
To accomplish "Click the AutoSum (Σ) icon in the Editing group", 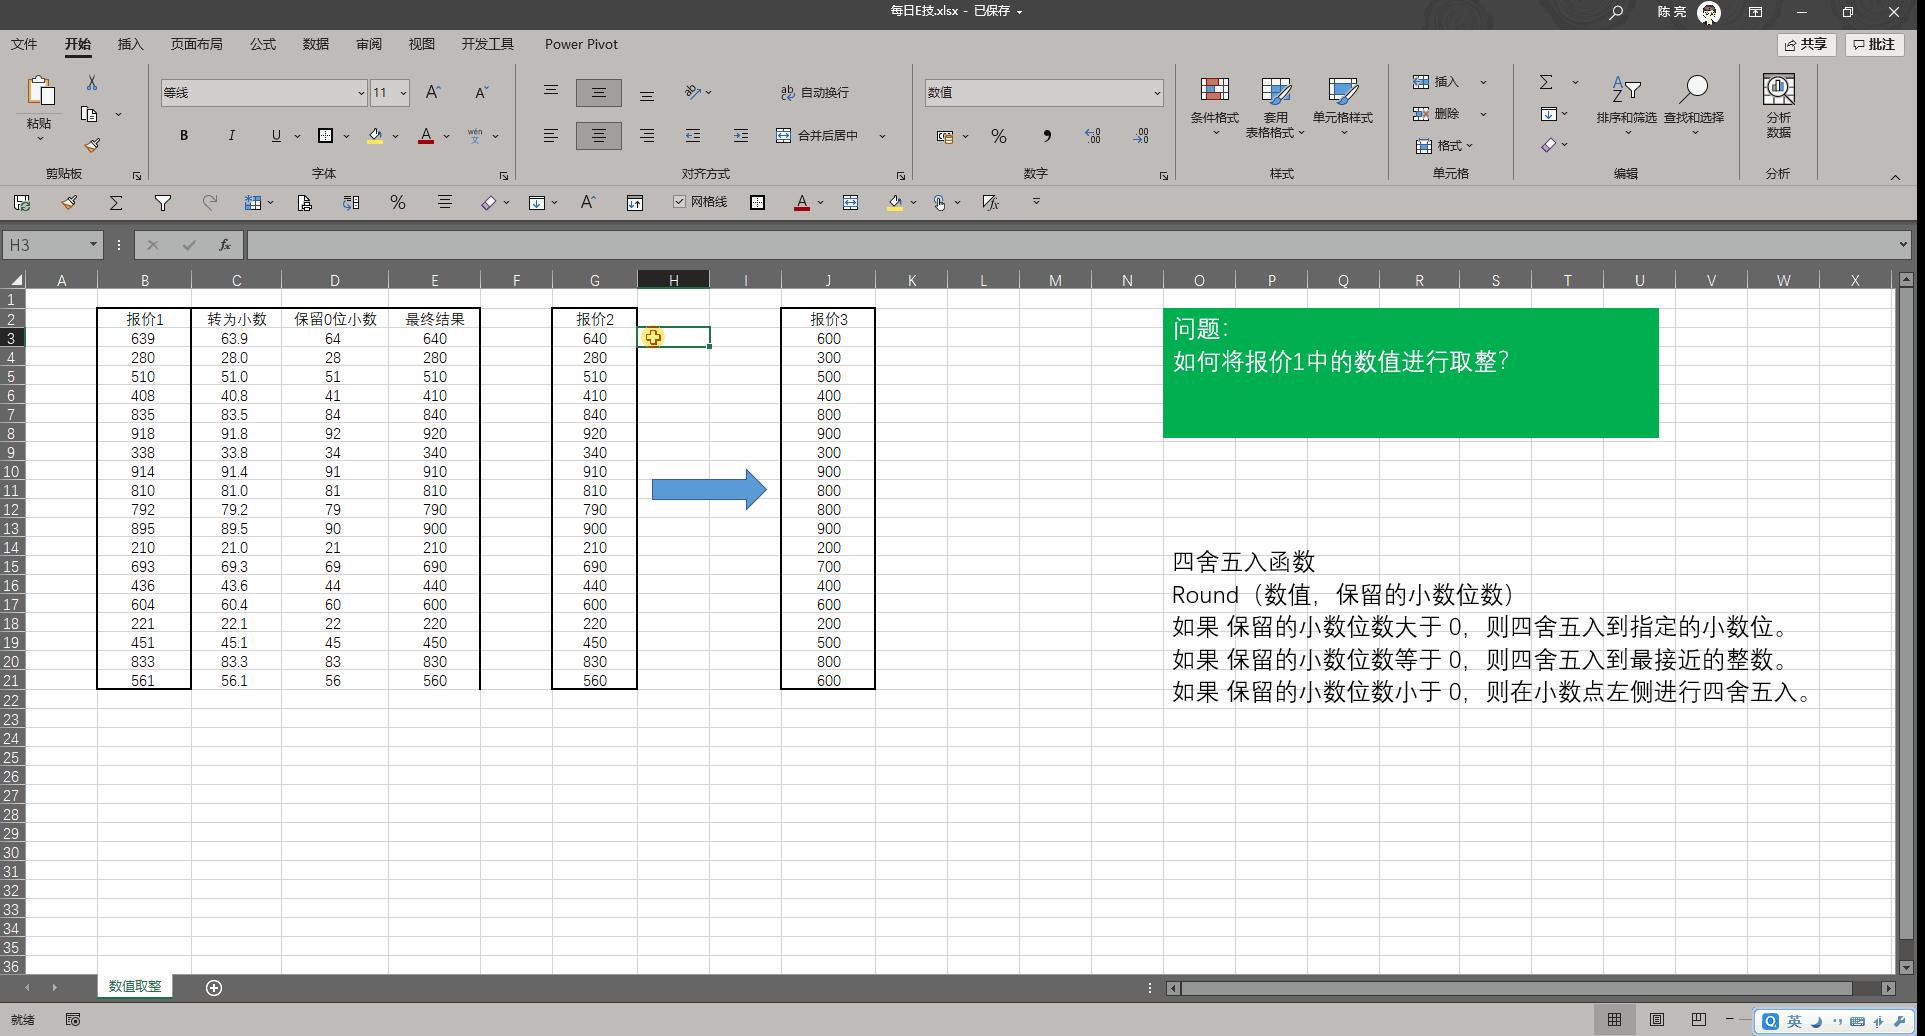I will pos(1546,82).
